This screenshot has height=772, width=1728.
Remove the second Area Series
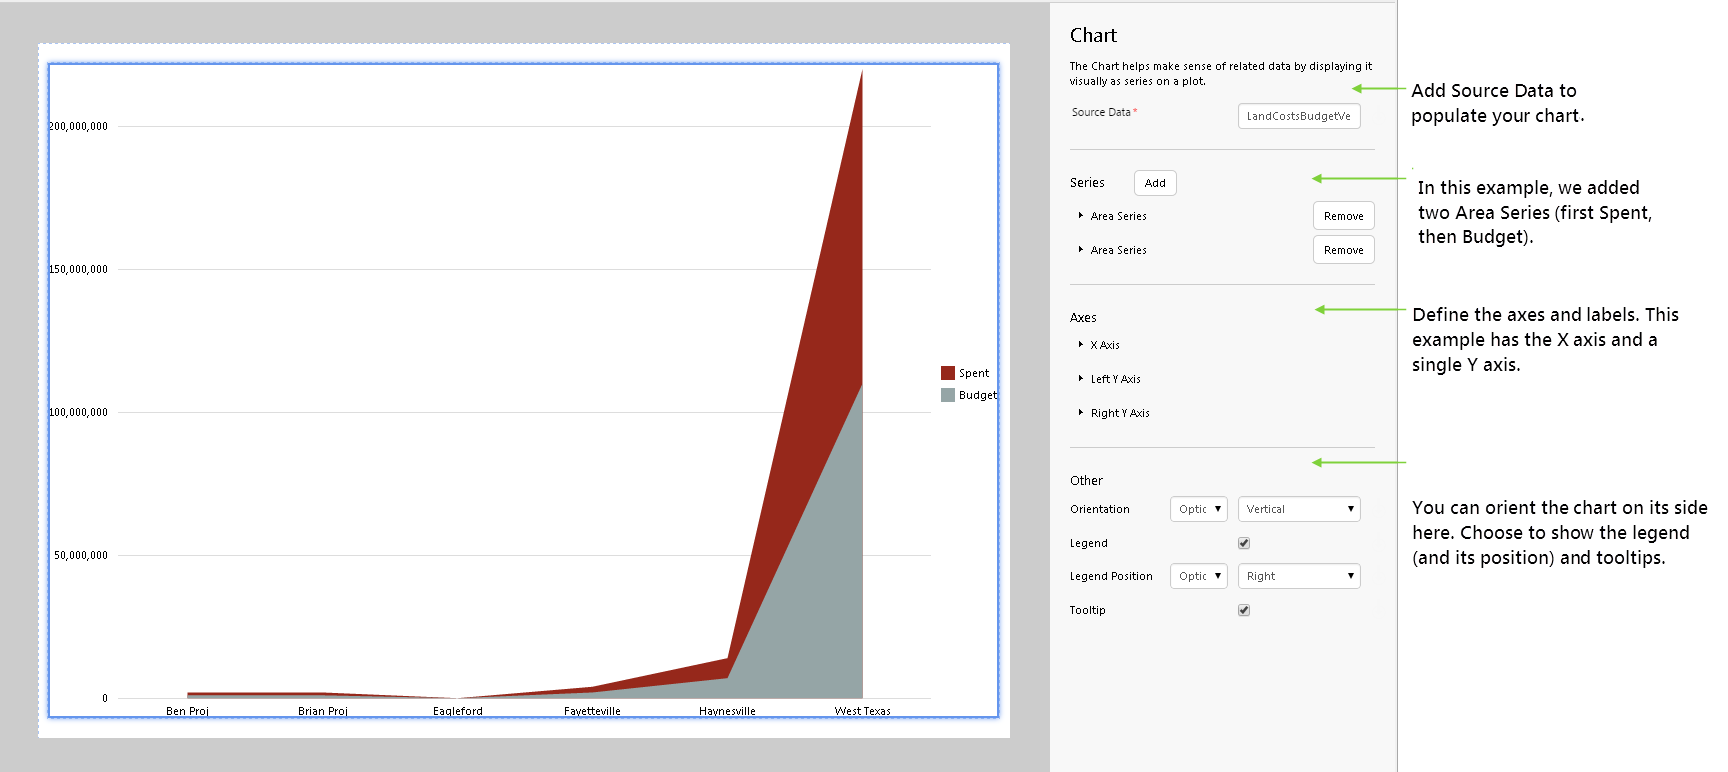(1343, 250)
